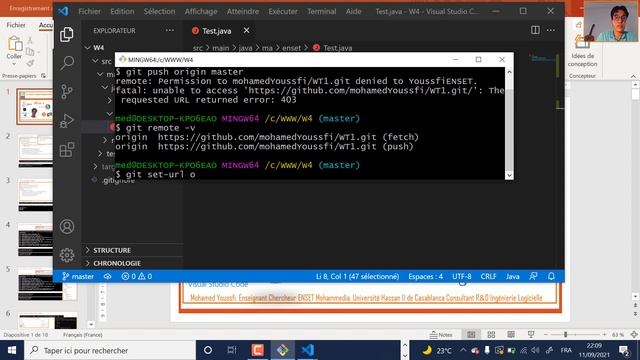Open Idées de conception in PowerPoint
Image resolution: width=640 pixels, height=360 pixels.
582,52
